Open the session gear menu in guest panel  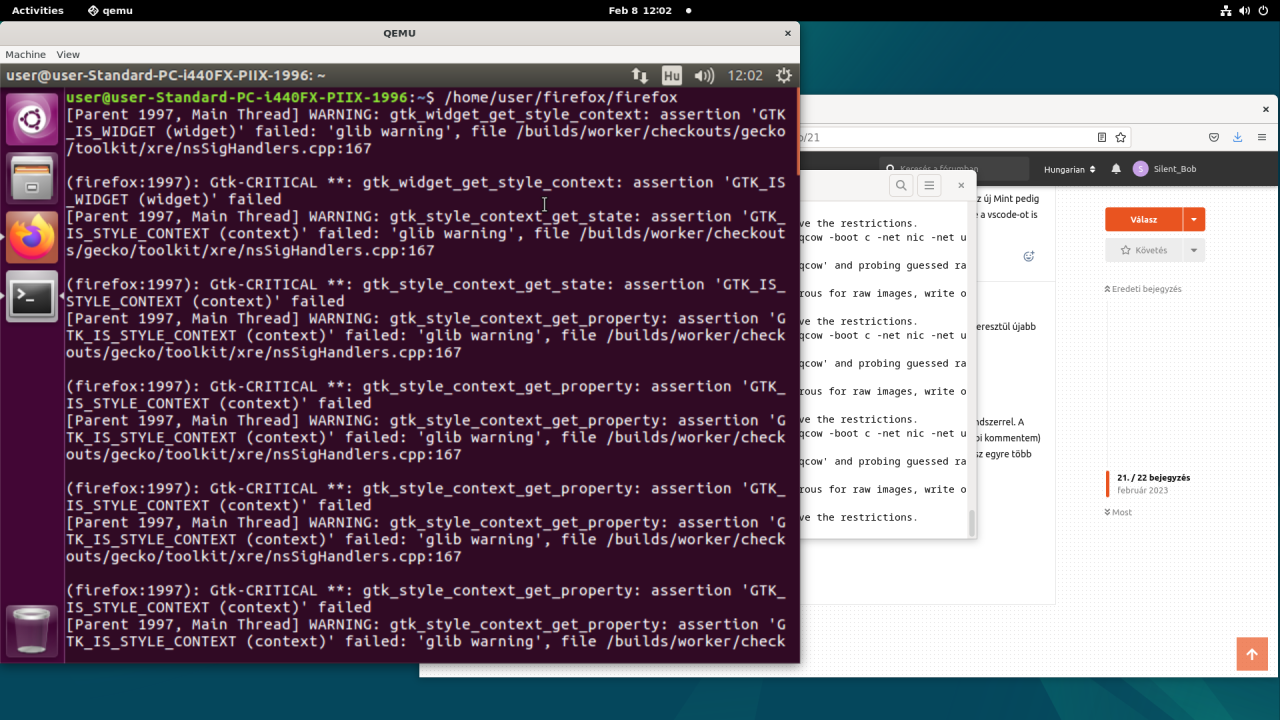tap(784, 75)
